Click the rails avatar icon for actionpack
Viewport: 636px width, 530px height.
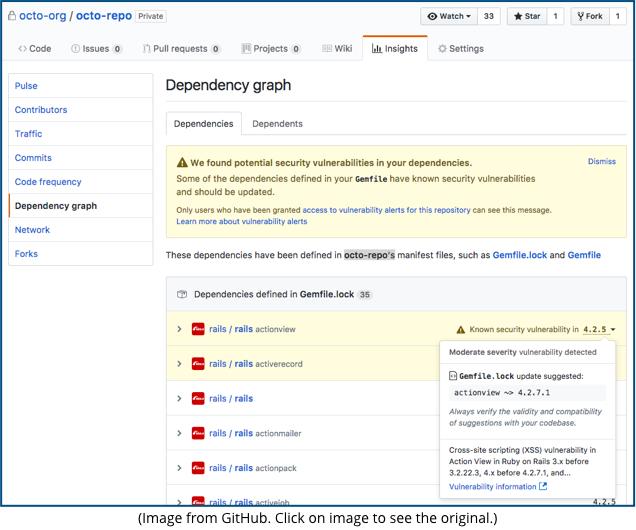[x=198, y=468]
